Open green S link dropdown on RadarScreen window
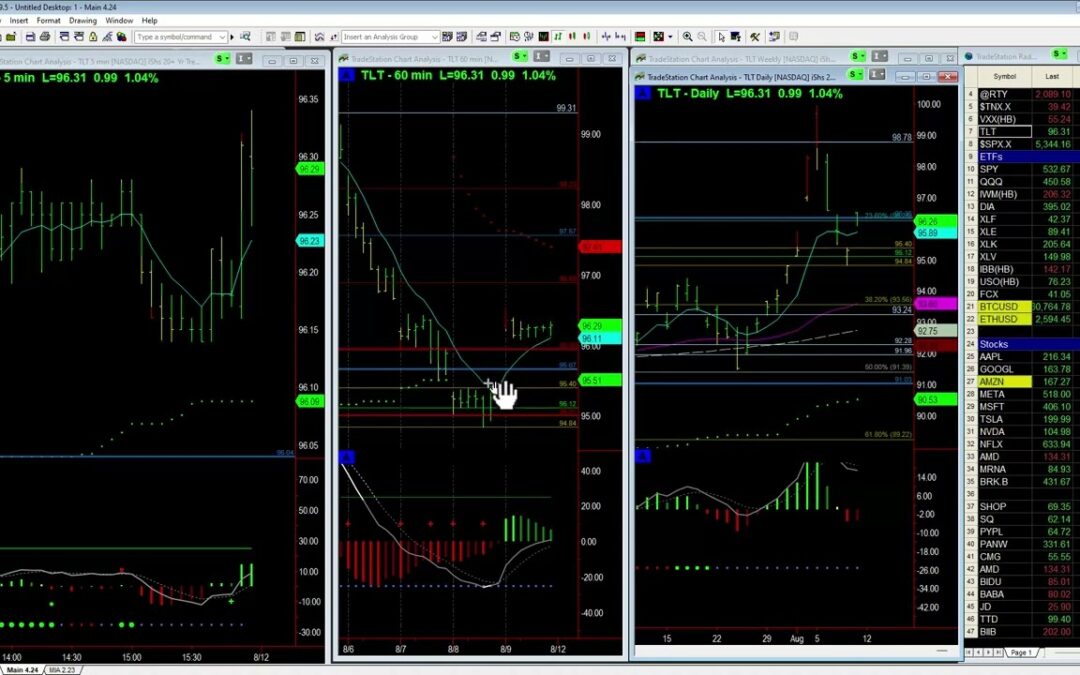The image size is (1080, 675). coord(1059,54)
